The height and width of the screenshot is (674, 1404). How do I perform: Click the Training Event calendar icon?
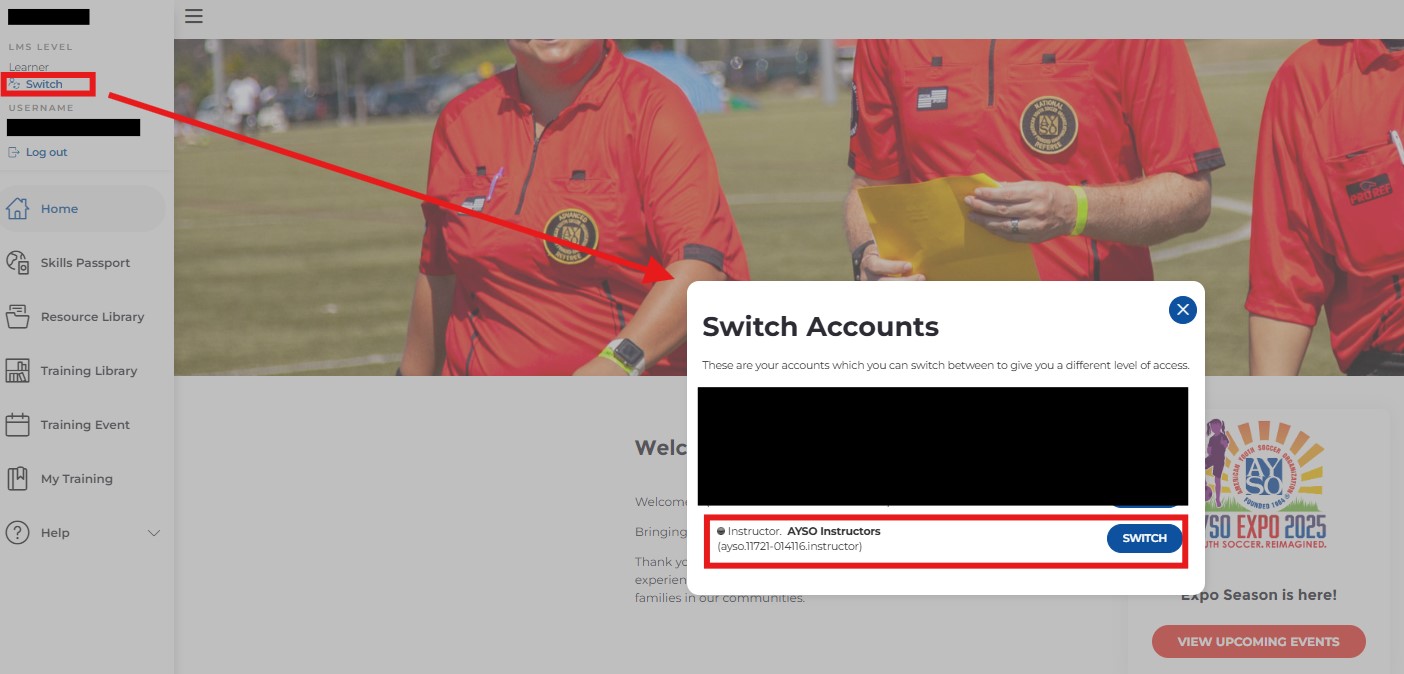18,425
